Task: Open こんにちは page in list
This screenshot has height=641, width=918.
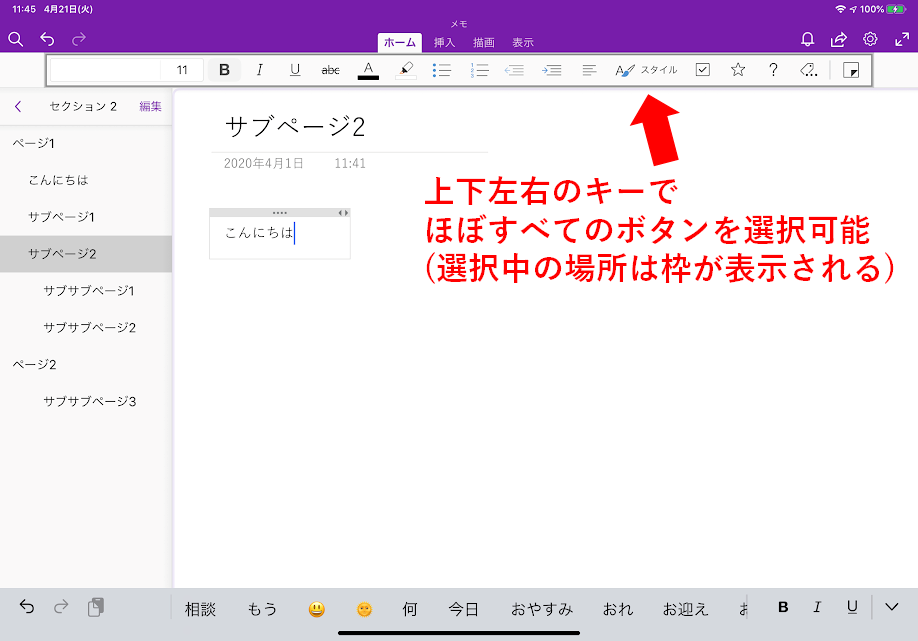Action: click(86, 180)
